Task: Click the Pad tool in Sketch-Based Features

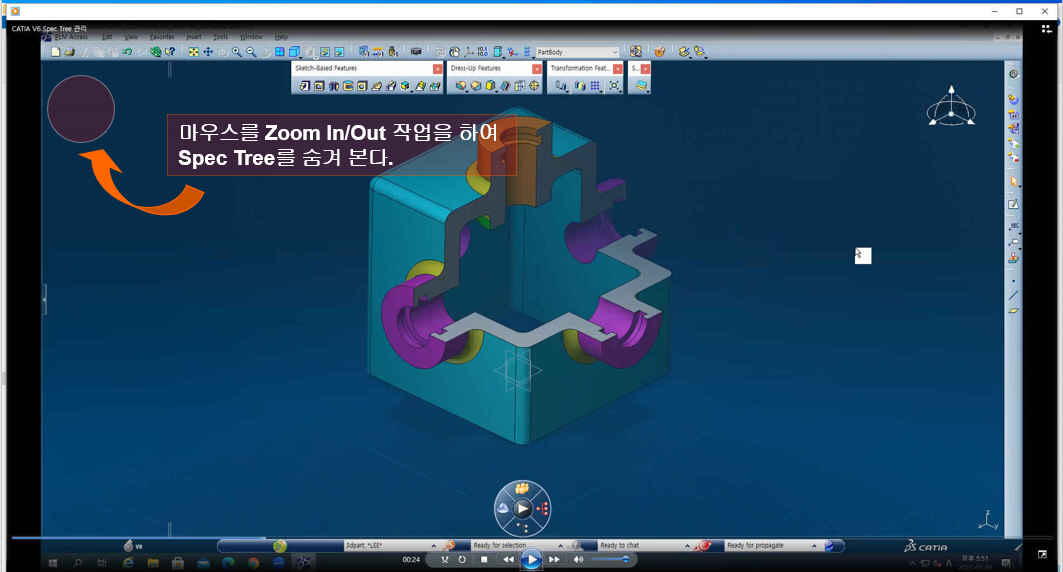Action: (x=304, y=86)
